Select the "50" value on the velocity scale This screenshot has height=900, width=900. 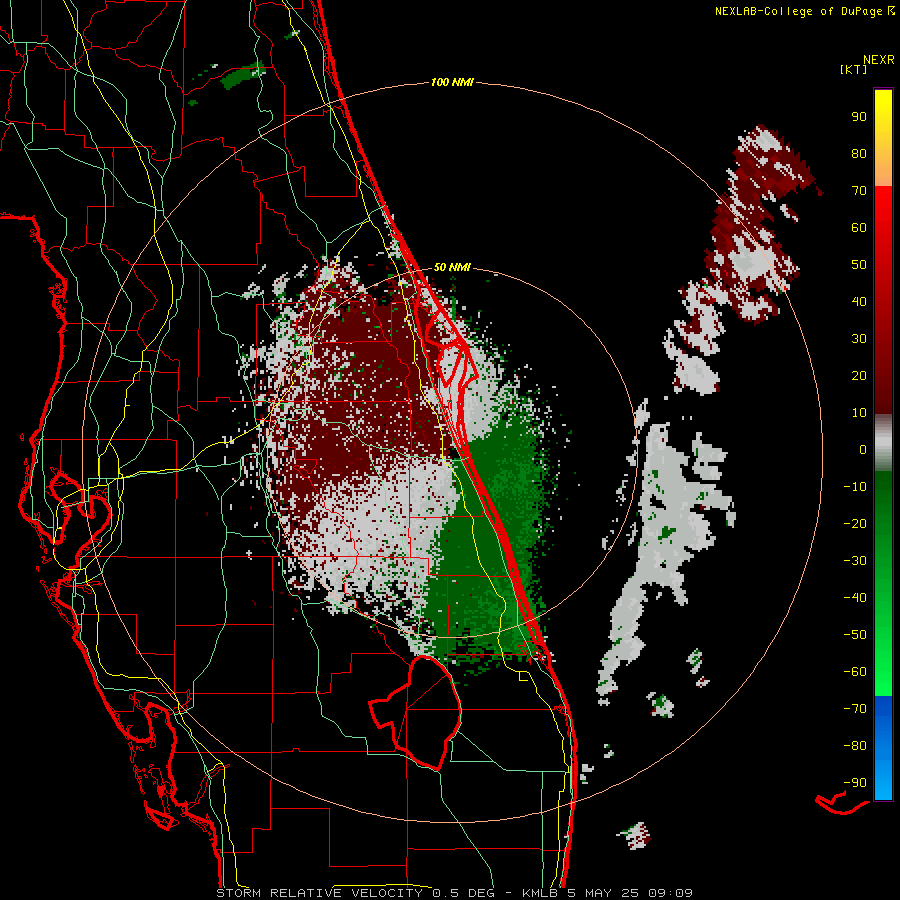coord(859,265)
